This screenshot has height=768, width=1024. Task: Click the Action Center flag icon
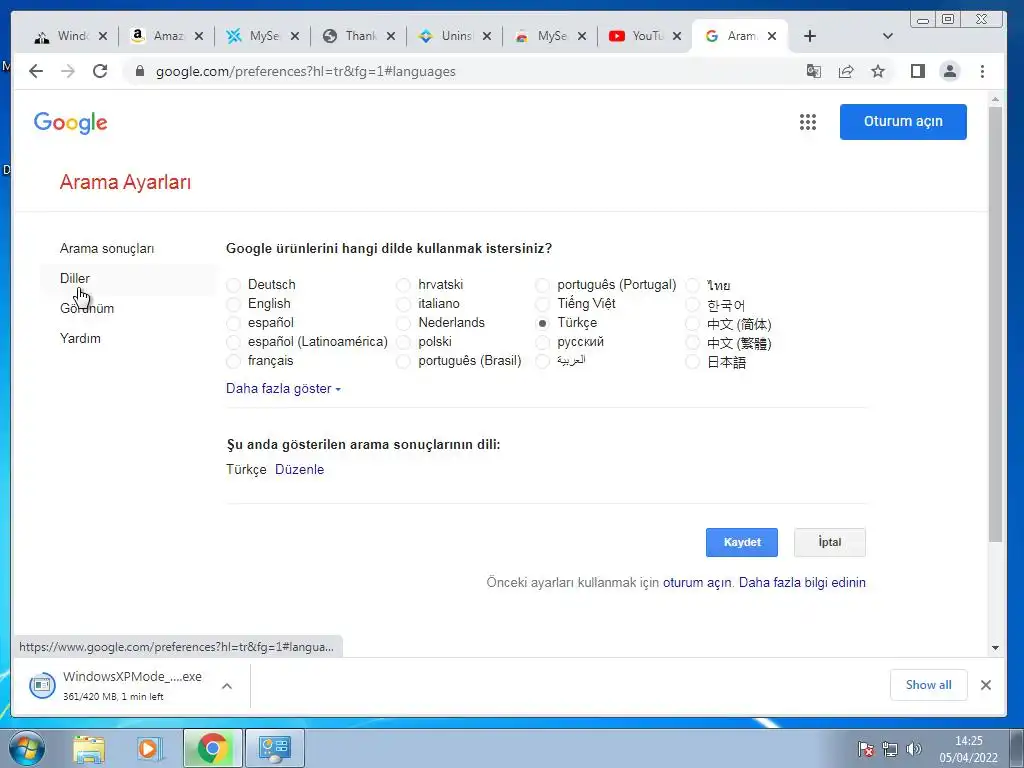click(865, 749)
